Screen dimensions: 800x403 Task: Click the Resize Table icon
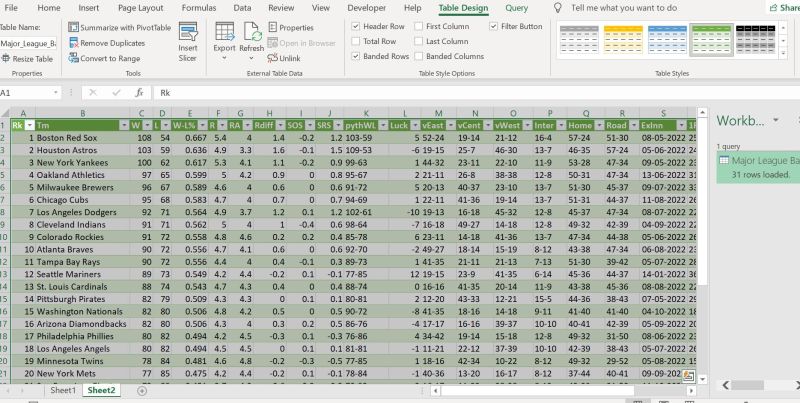pyautogui.click(x=6, y=59)
